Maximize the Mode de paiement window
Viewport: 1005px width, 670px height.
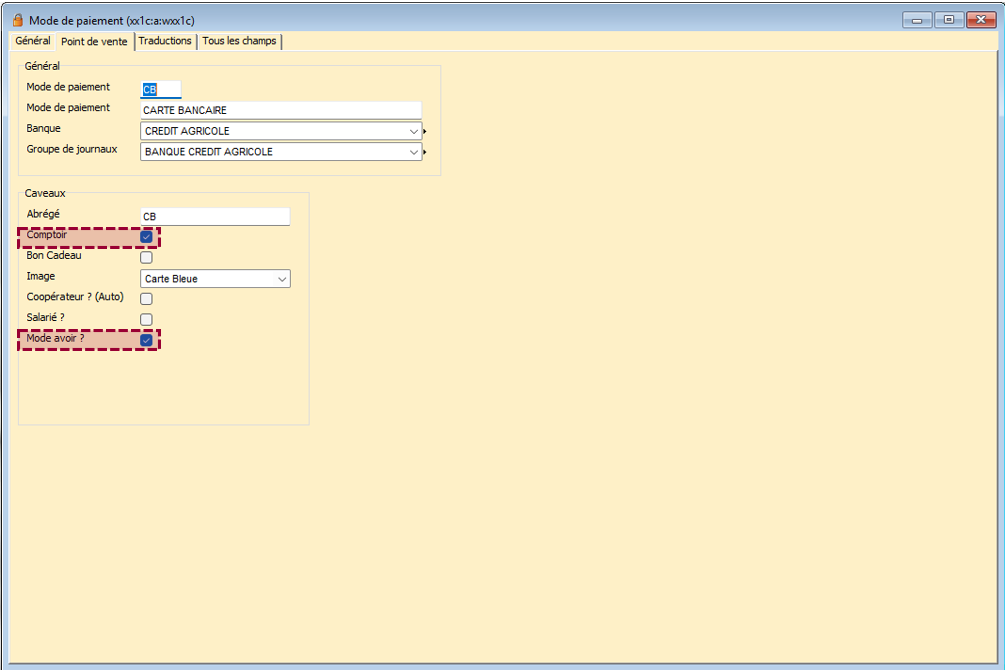pos(948,19)
